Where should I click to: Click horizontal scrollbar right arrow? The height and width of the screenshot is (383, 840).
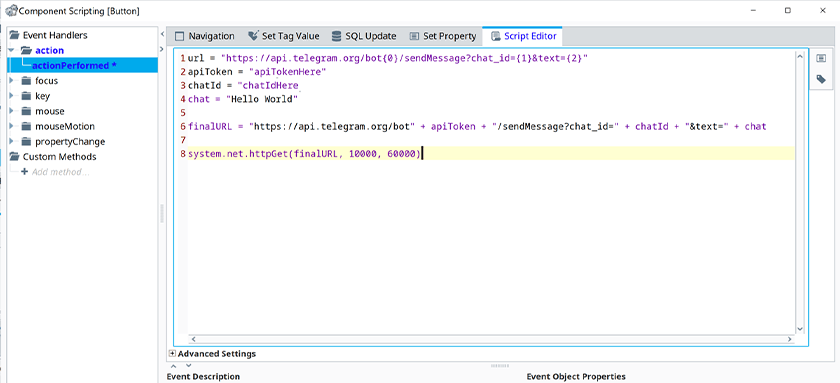(789, 339)
